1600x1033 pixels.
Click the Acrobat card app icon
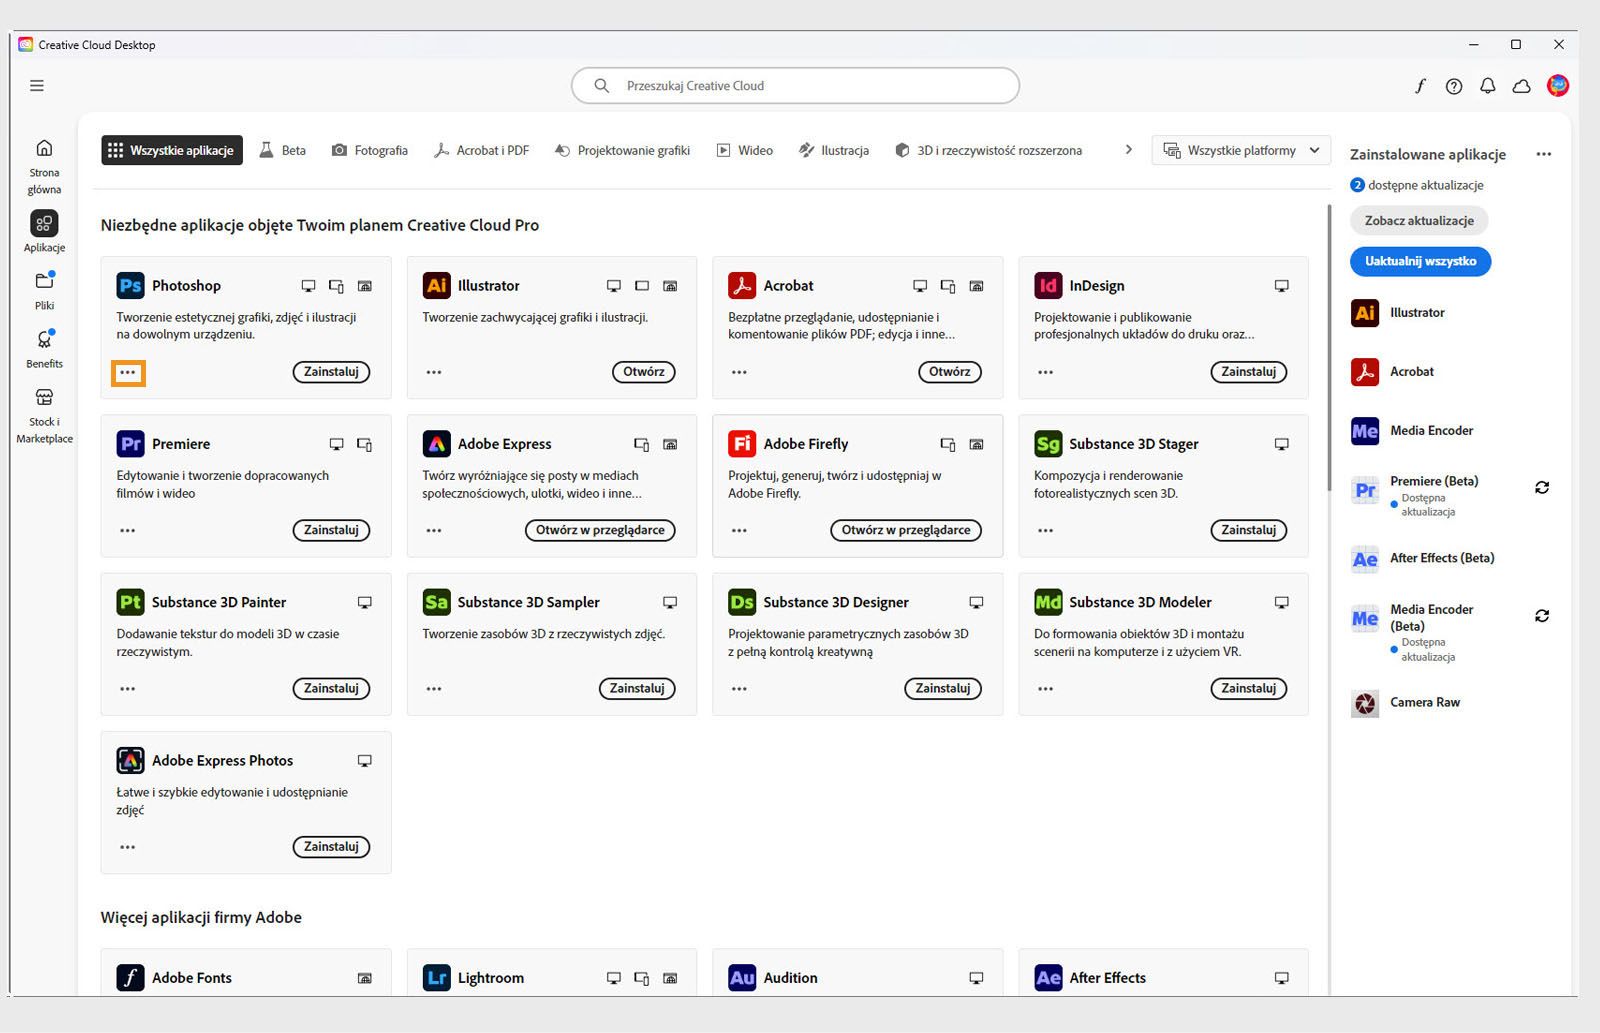click(742, 286)
